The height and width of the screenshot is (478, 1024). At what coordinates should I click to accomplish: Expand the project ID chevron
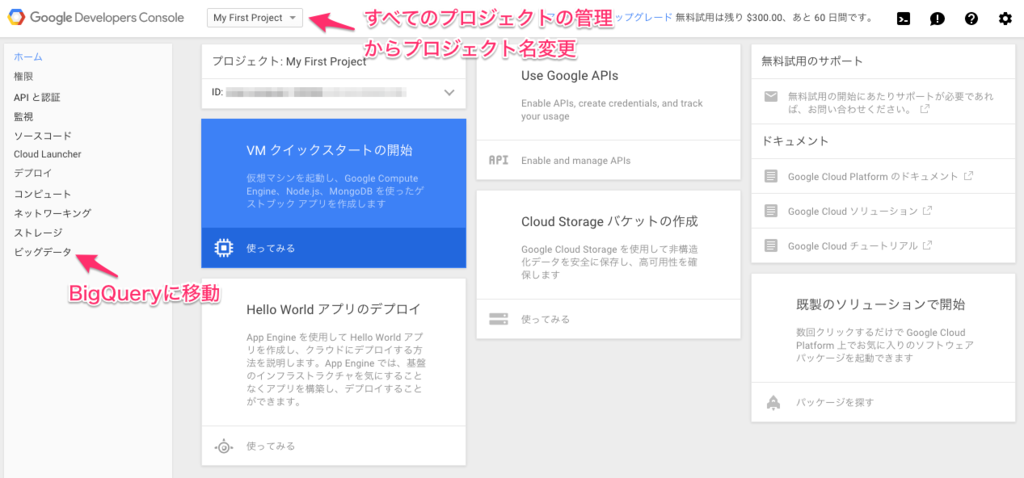pos(449,92)
